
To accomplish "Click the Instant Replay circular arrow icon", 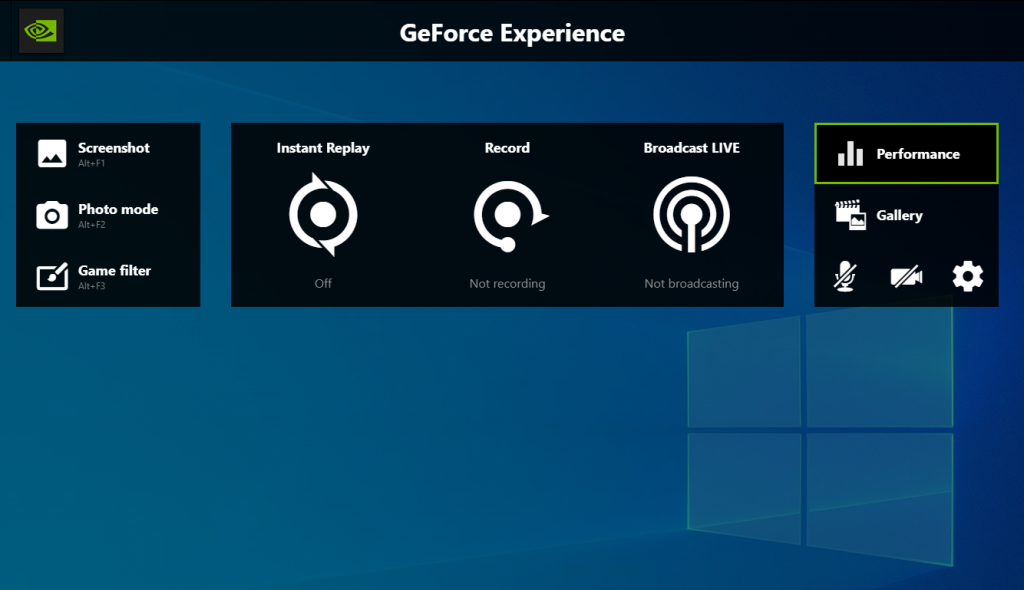I will (322, 213).
